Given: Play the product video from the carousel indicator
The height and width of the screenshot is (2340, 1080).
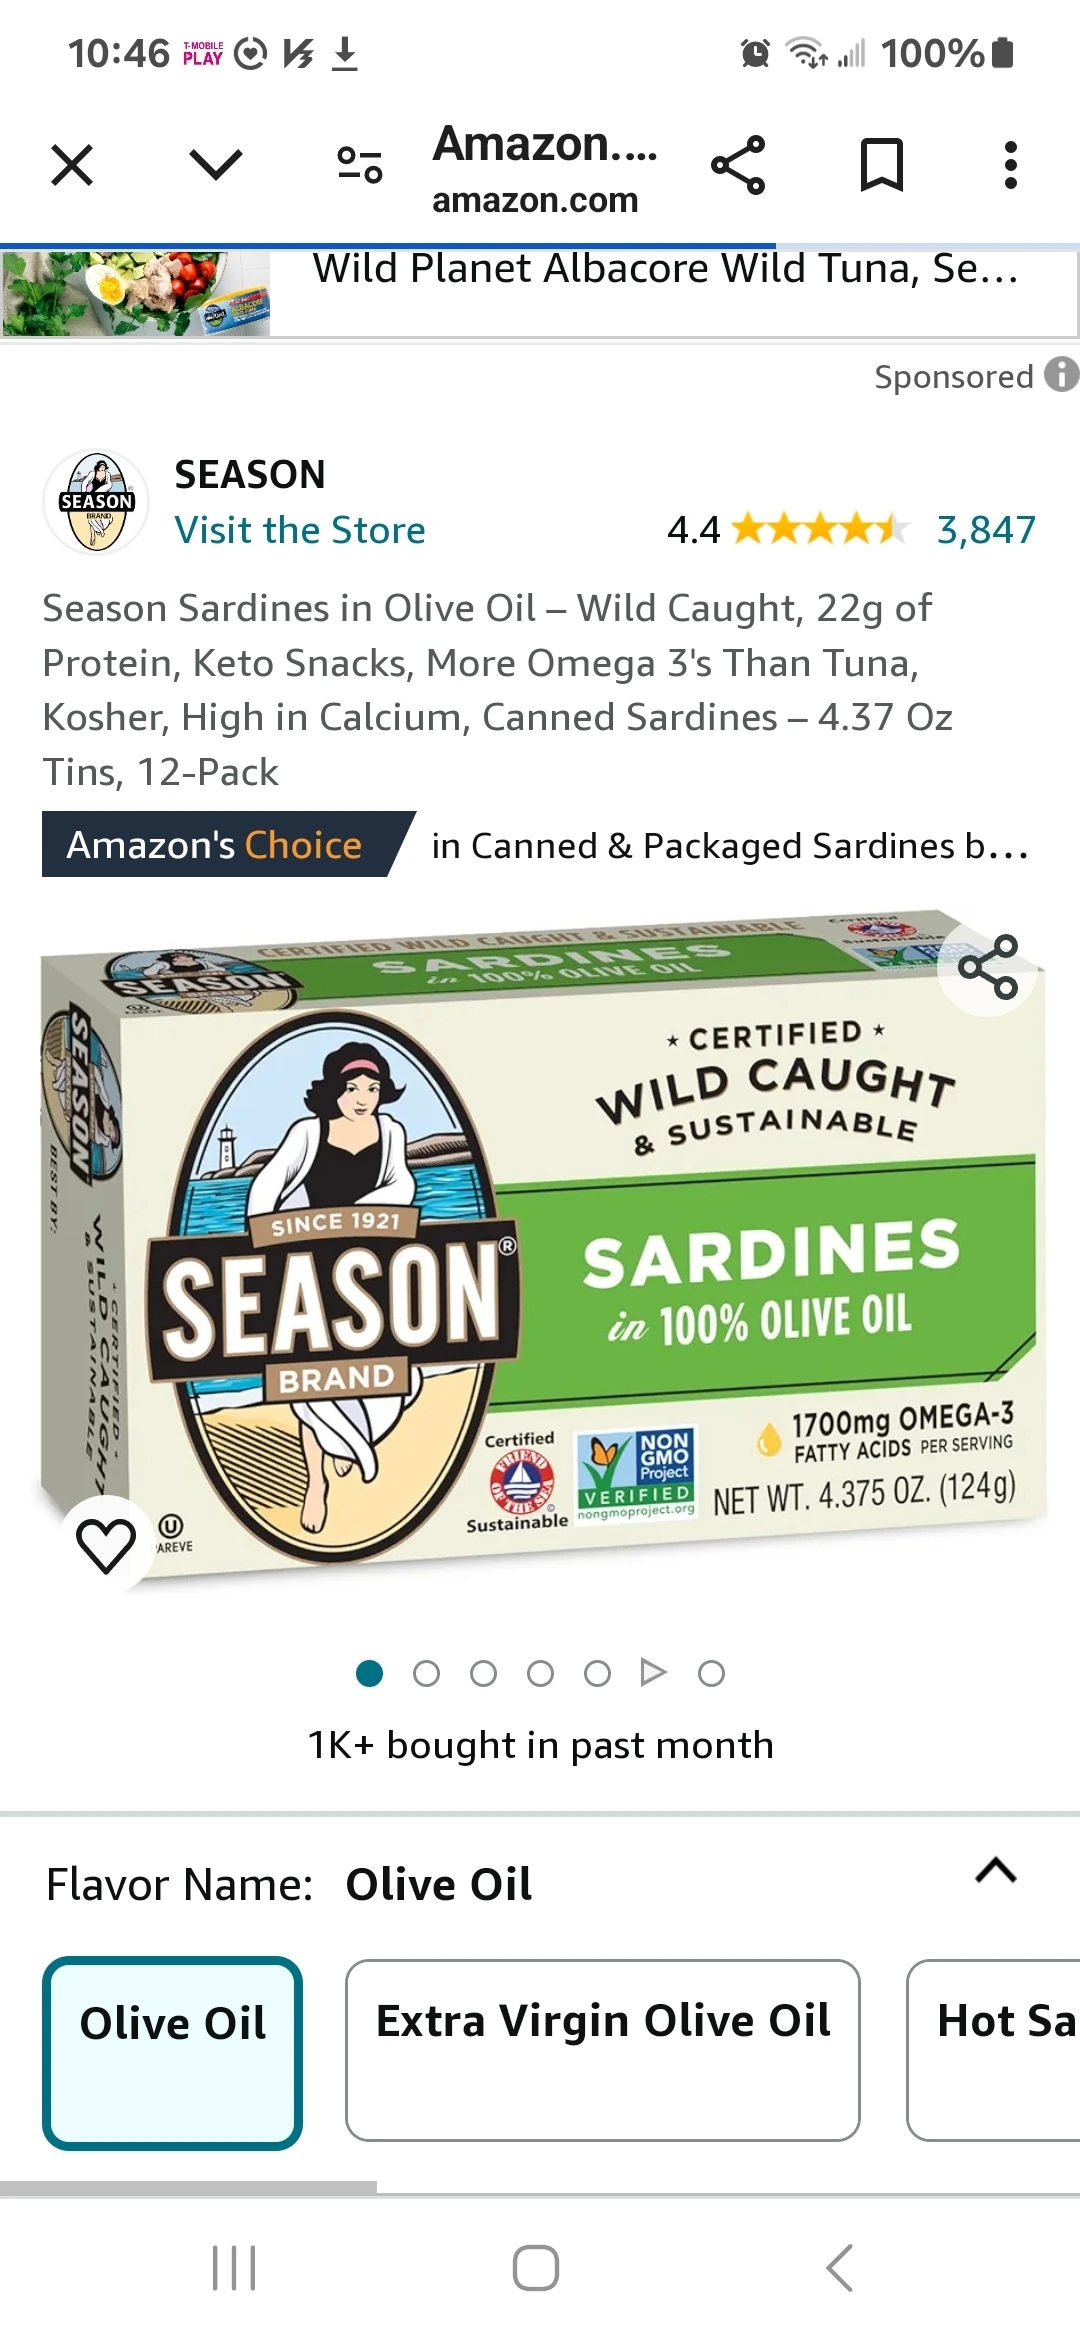Looking at the screenshot, I should [x=653, y=1672].
